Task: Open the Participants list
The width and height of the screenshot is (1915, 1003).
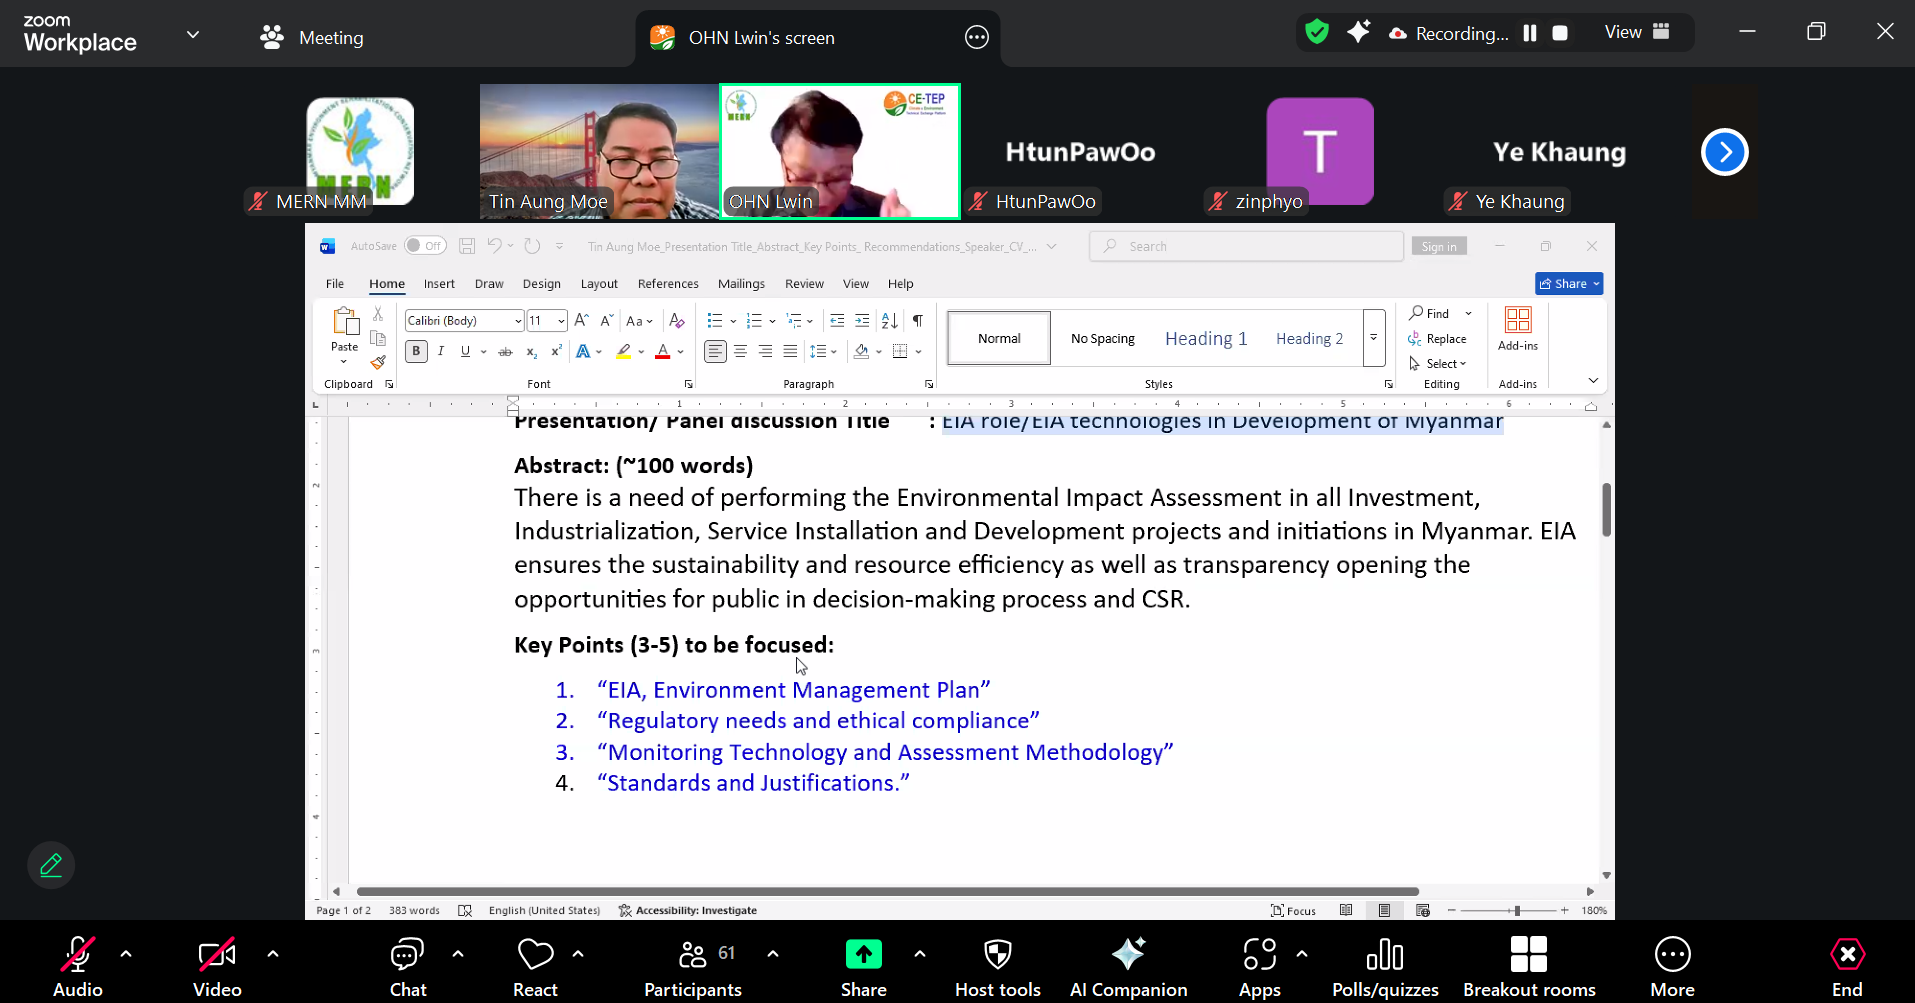Action: (x=693, y=966)
